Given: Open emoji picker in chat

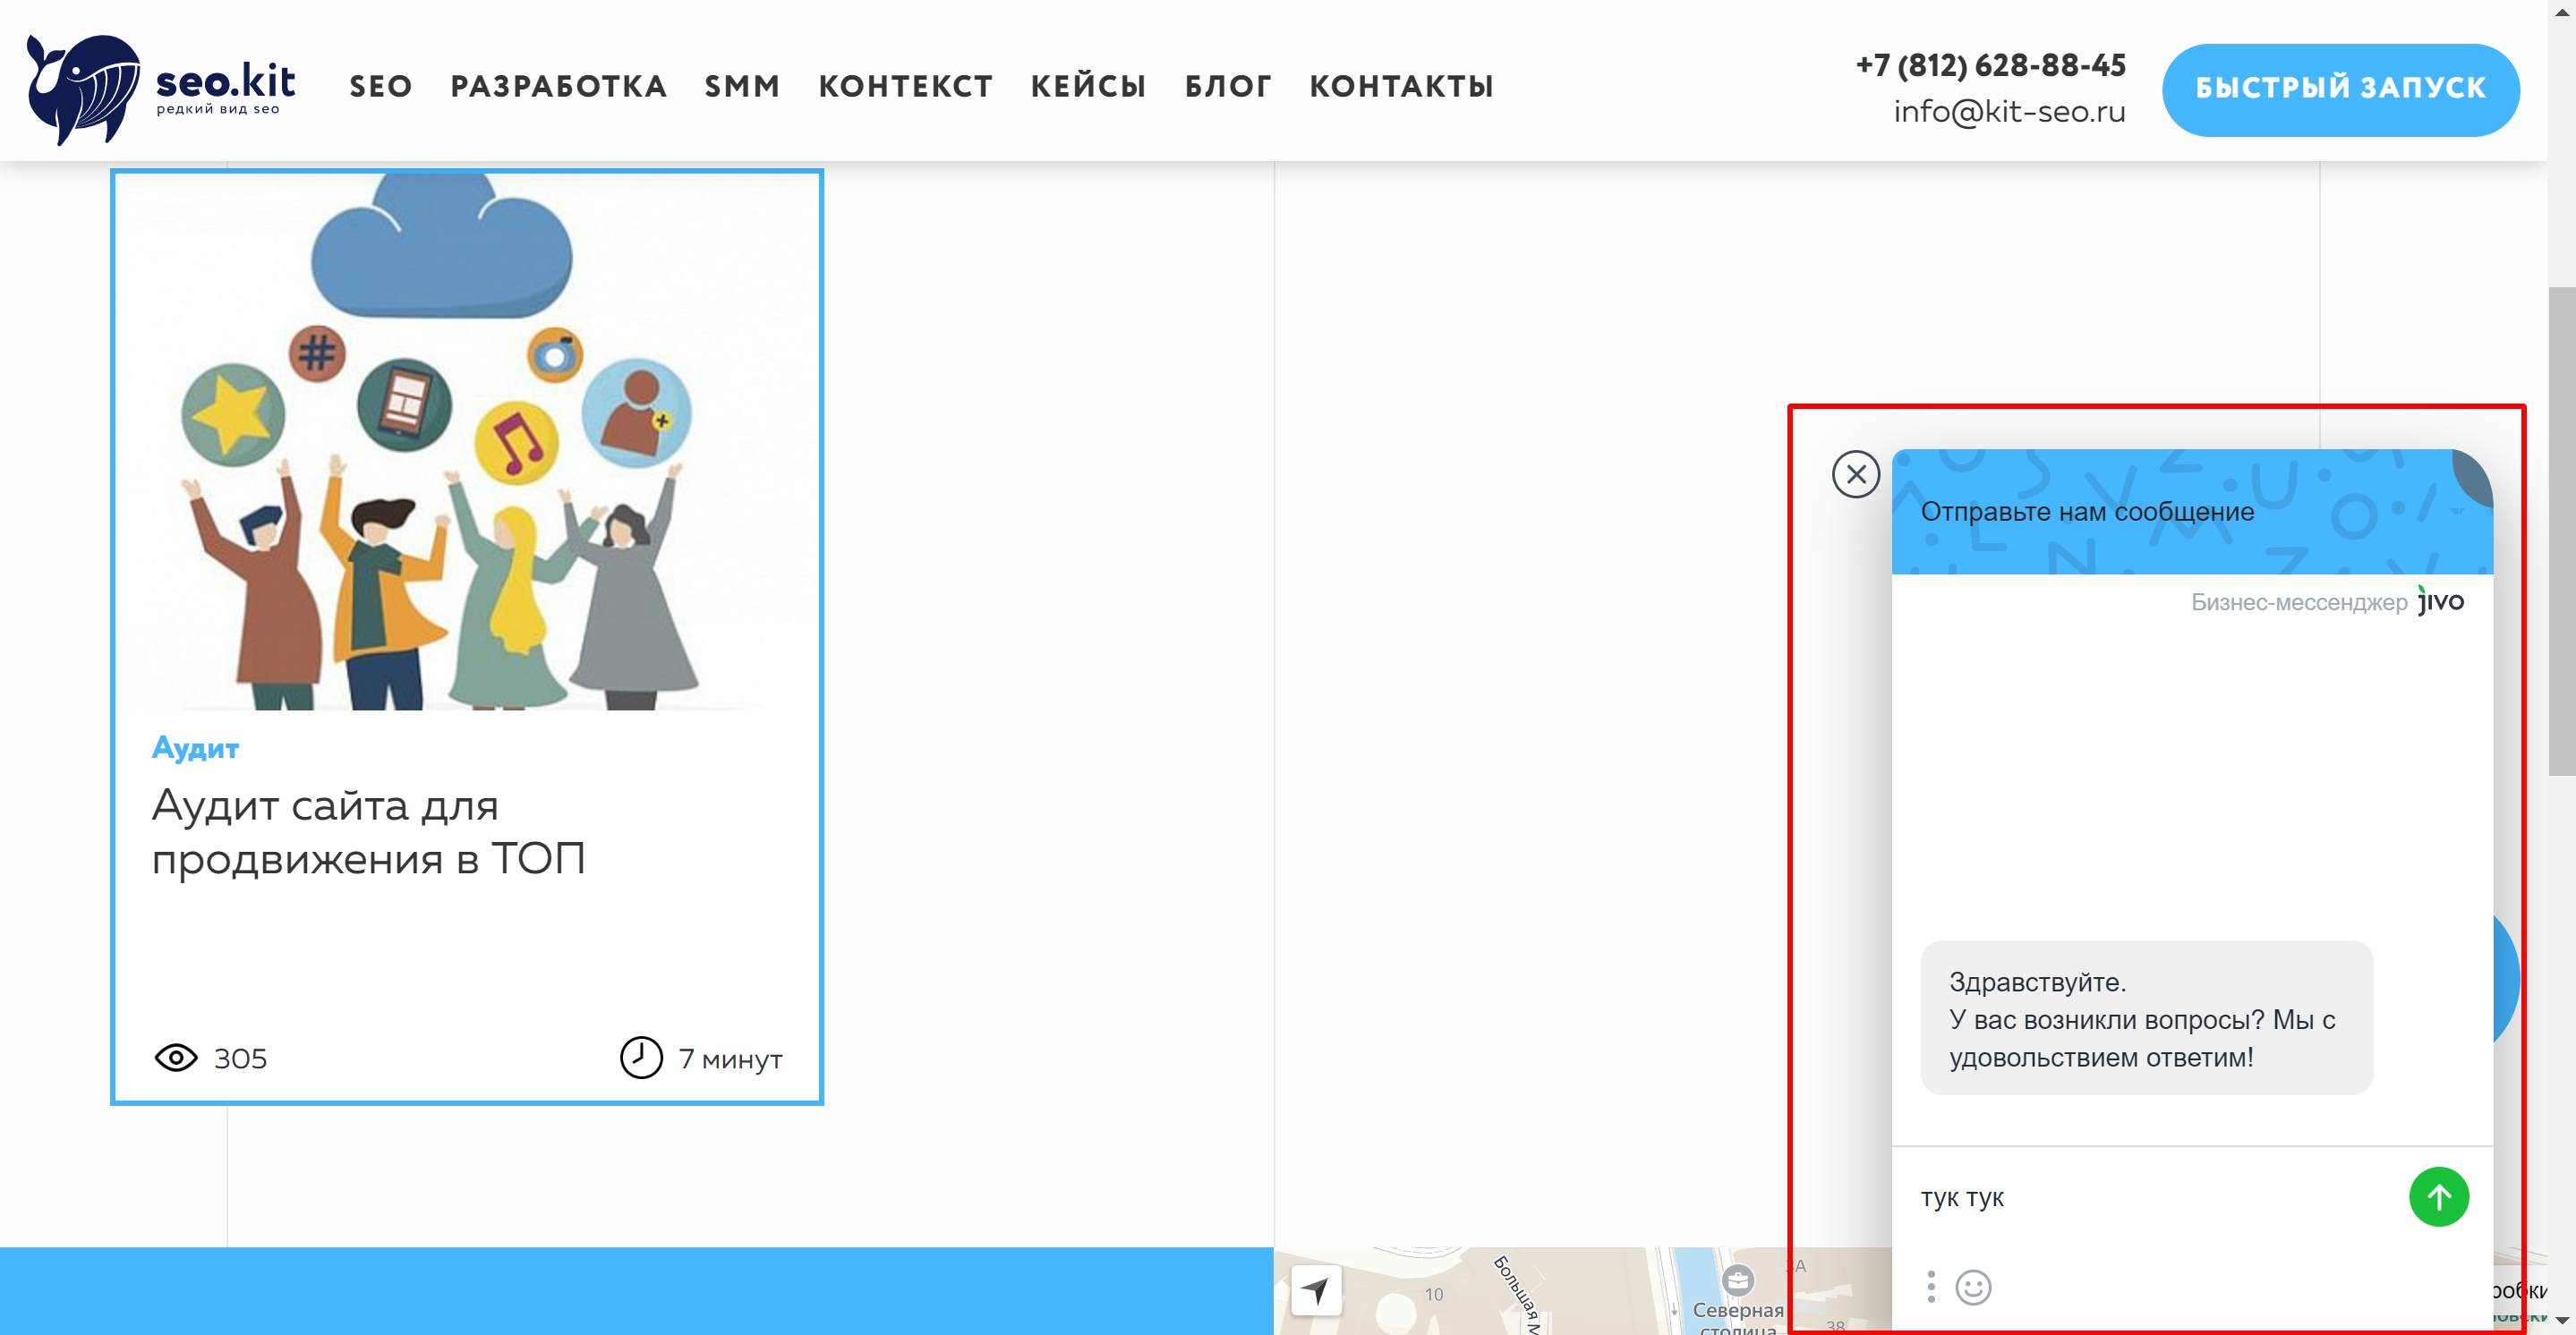Looking at the screenshot, I should (1973, 1287).
